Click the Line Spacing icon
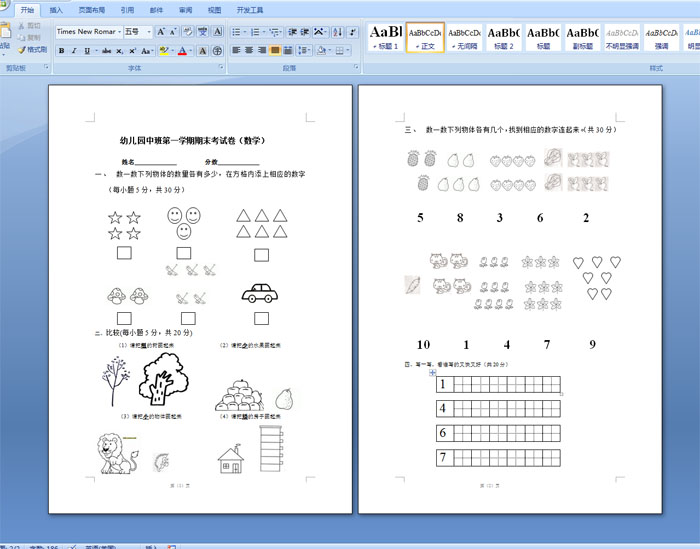The height and width of the screenshot is (549, 700). [303, 50]
